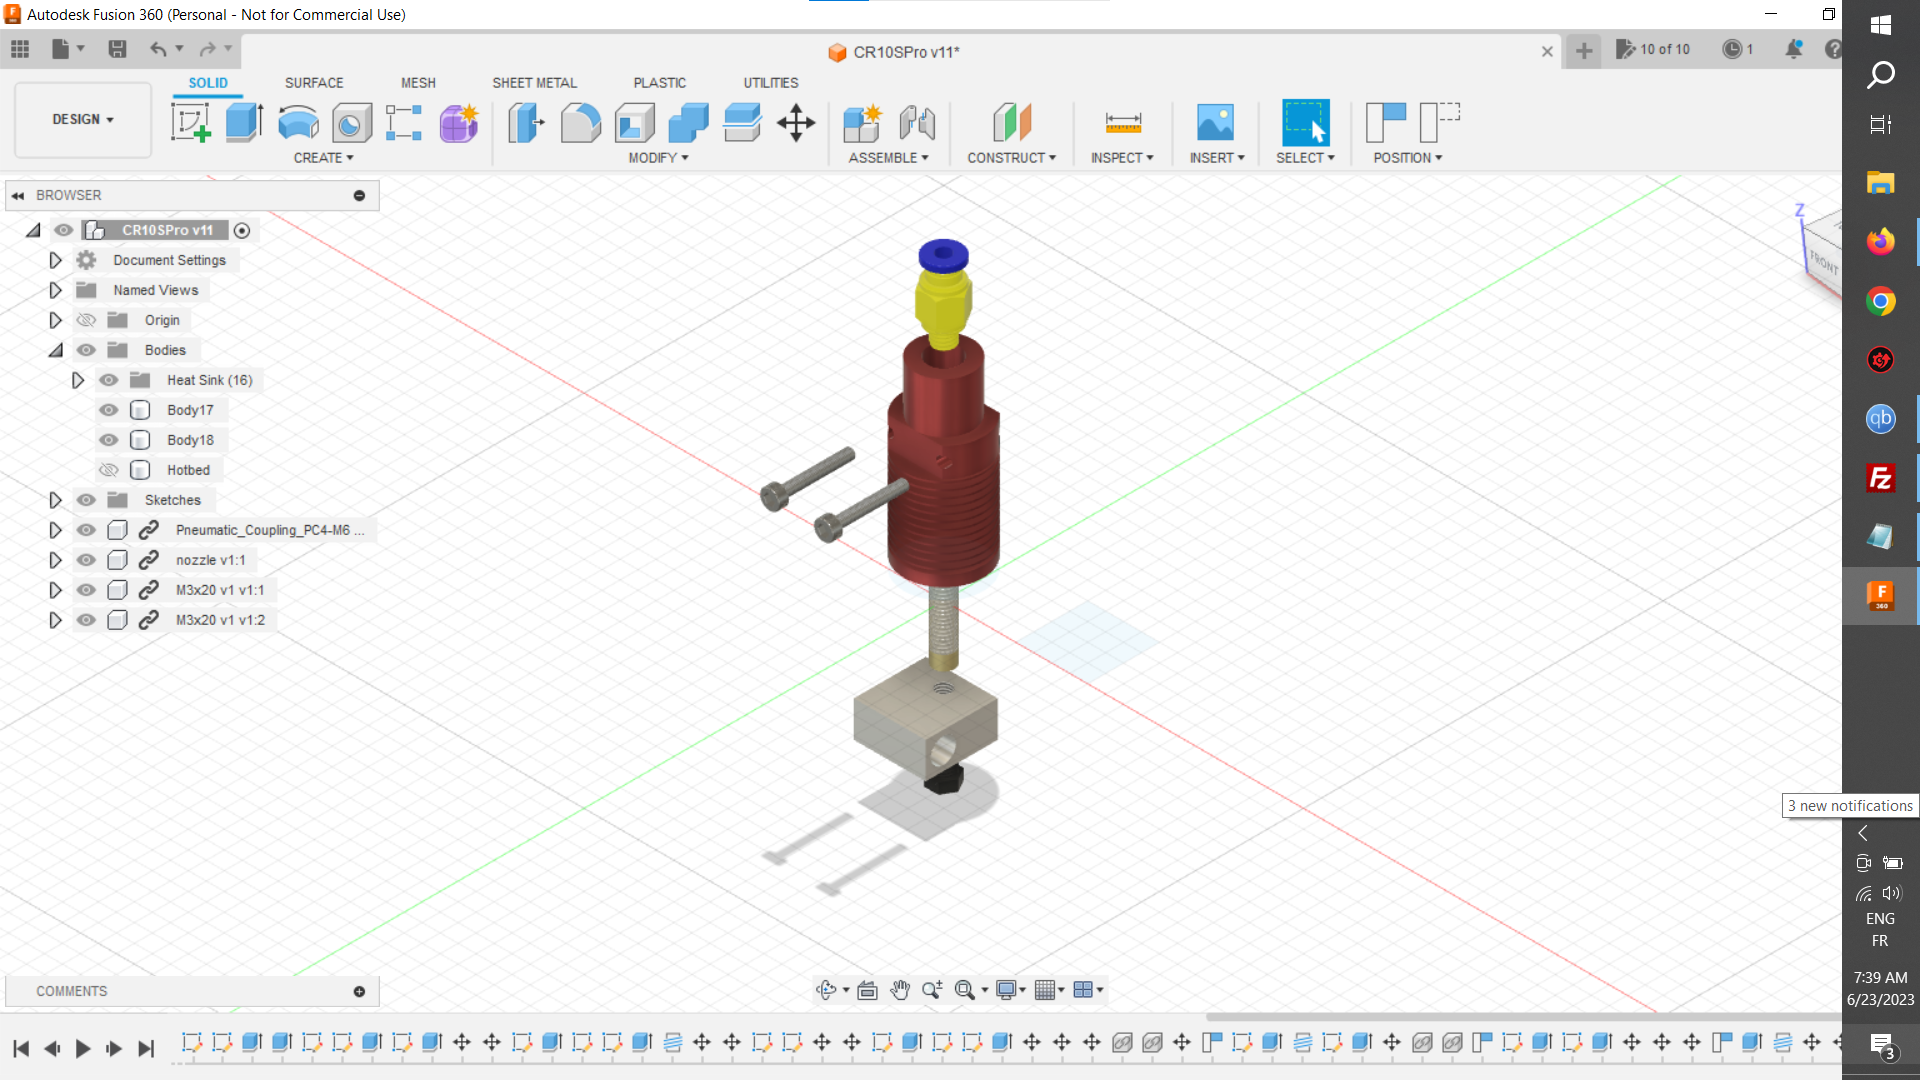
Task: Hide the nozzle v1:1 component
Action: [x=87, y=560]
